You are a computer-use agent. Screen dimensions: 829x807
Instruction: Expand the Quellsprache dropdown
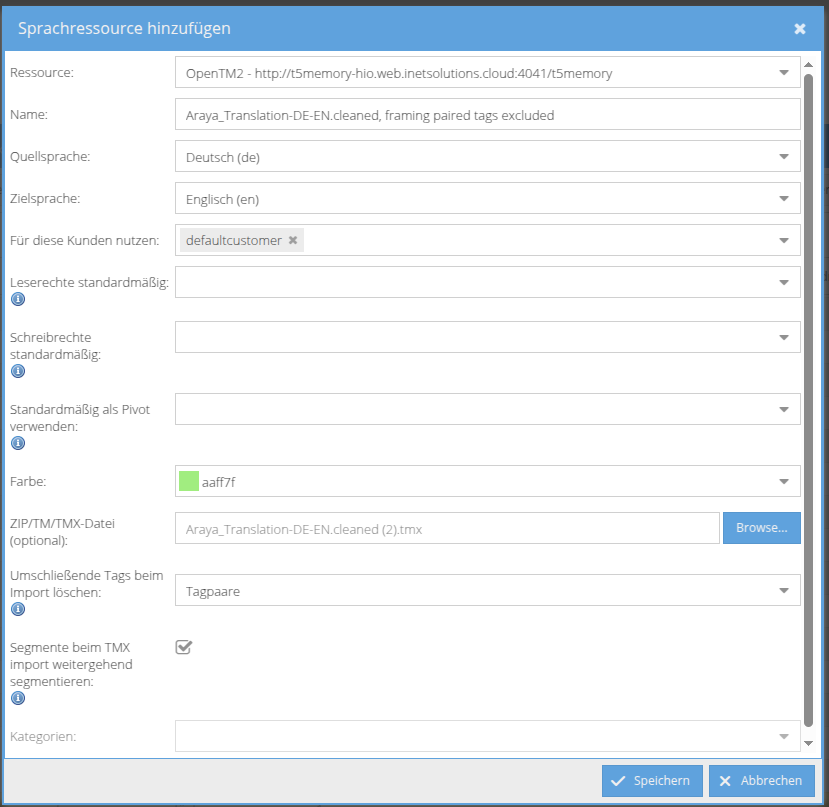(783, 157)
